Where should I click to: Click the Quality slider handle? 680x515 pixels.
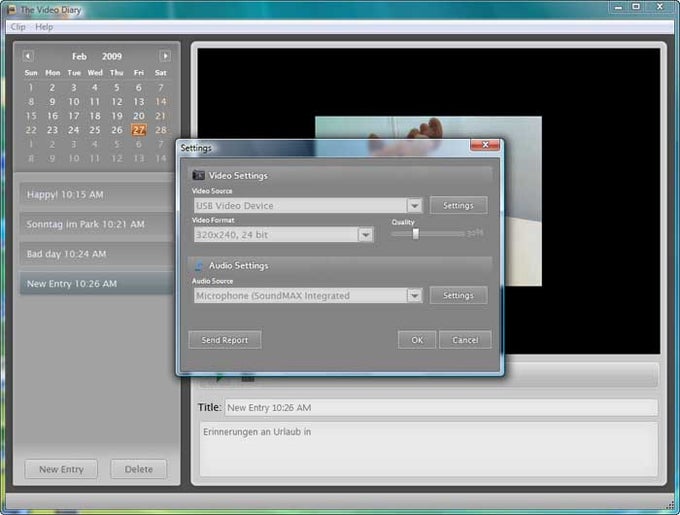click(x=415, y=234)
